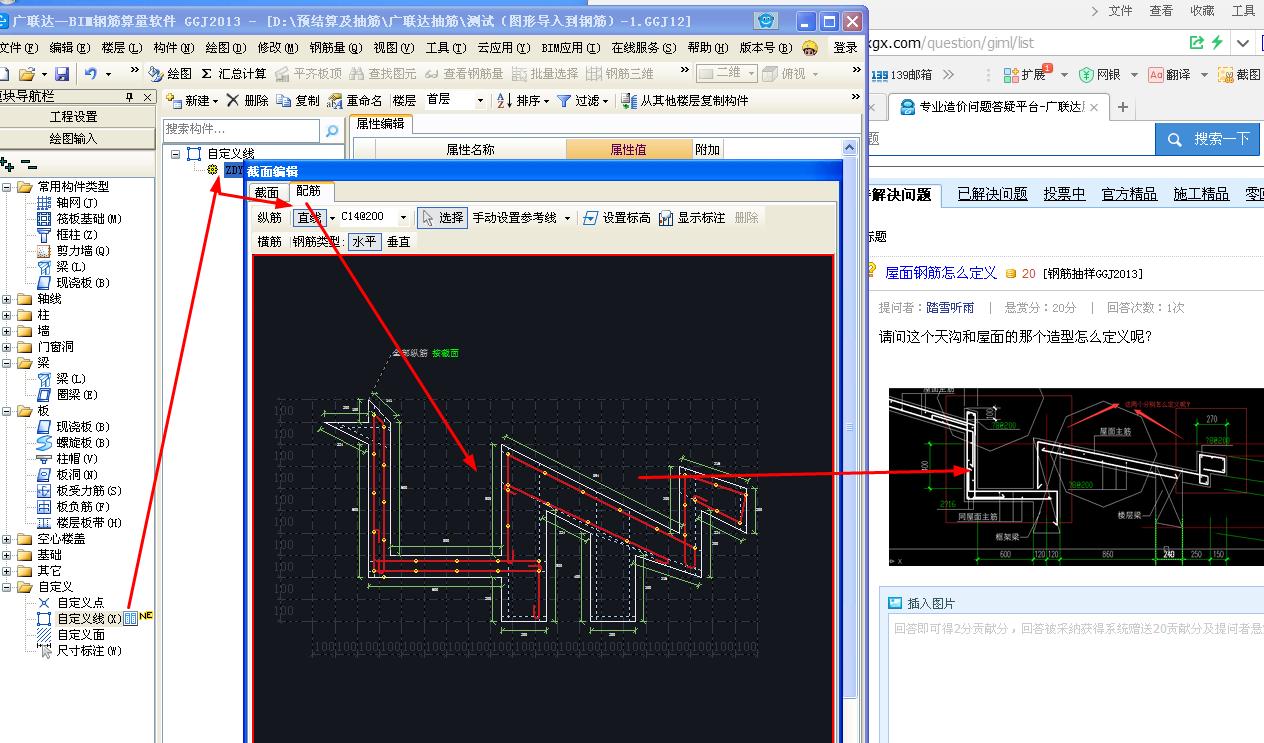Toggle the 直线 line drawing mode
The width and height of the screenshot is (1264, 743).
(x=309, y=217)
